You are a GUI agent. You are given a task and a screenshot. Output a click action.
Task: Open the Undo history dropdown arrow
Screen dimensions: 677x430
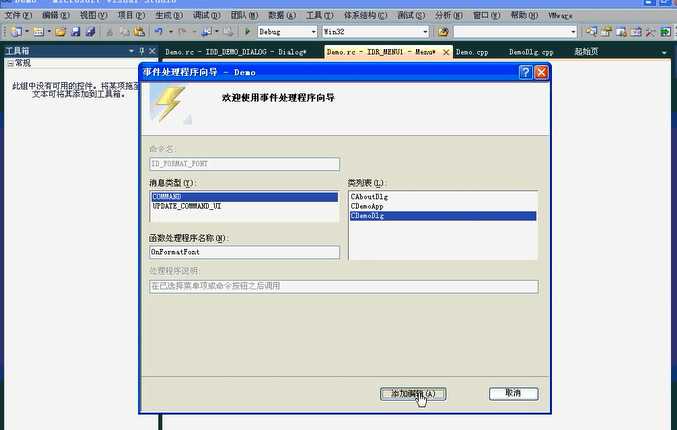tap(171, 32)
